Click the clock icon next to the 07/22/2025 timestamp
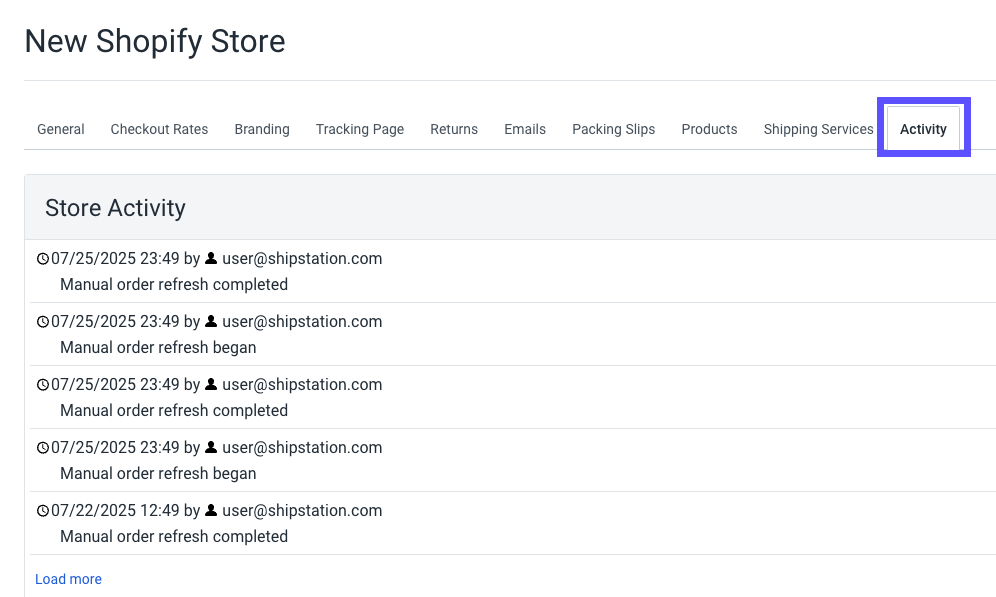Viewport: 996px width, 597px height. [42, 510]
